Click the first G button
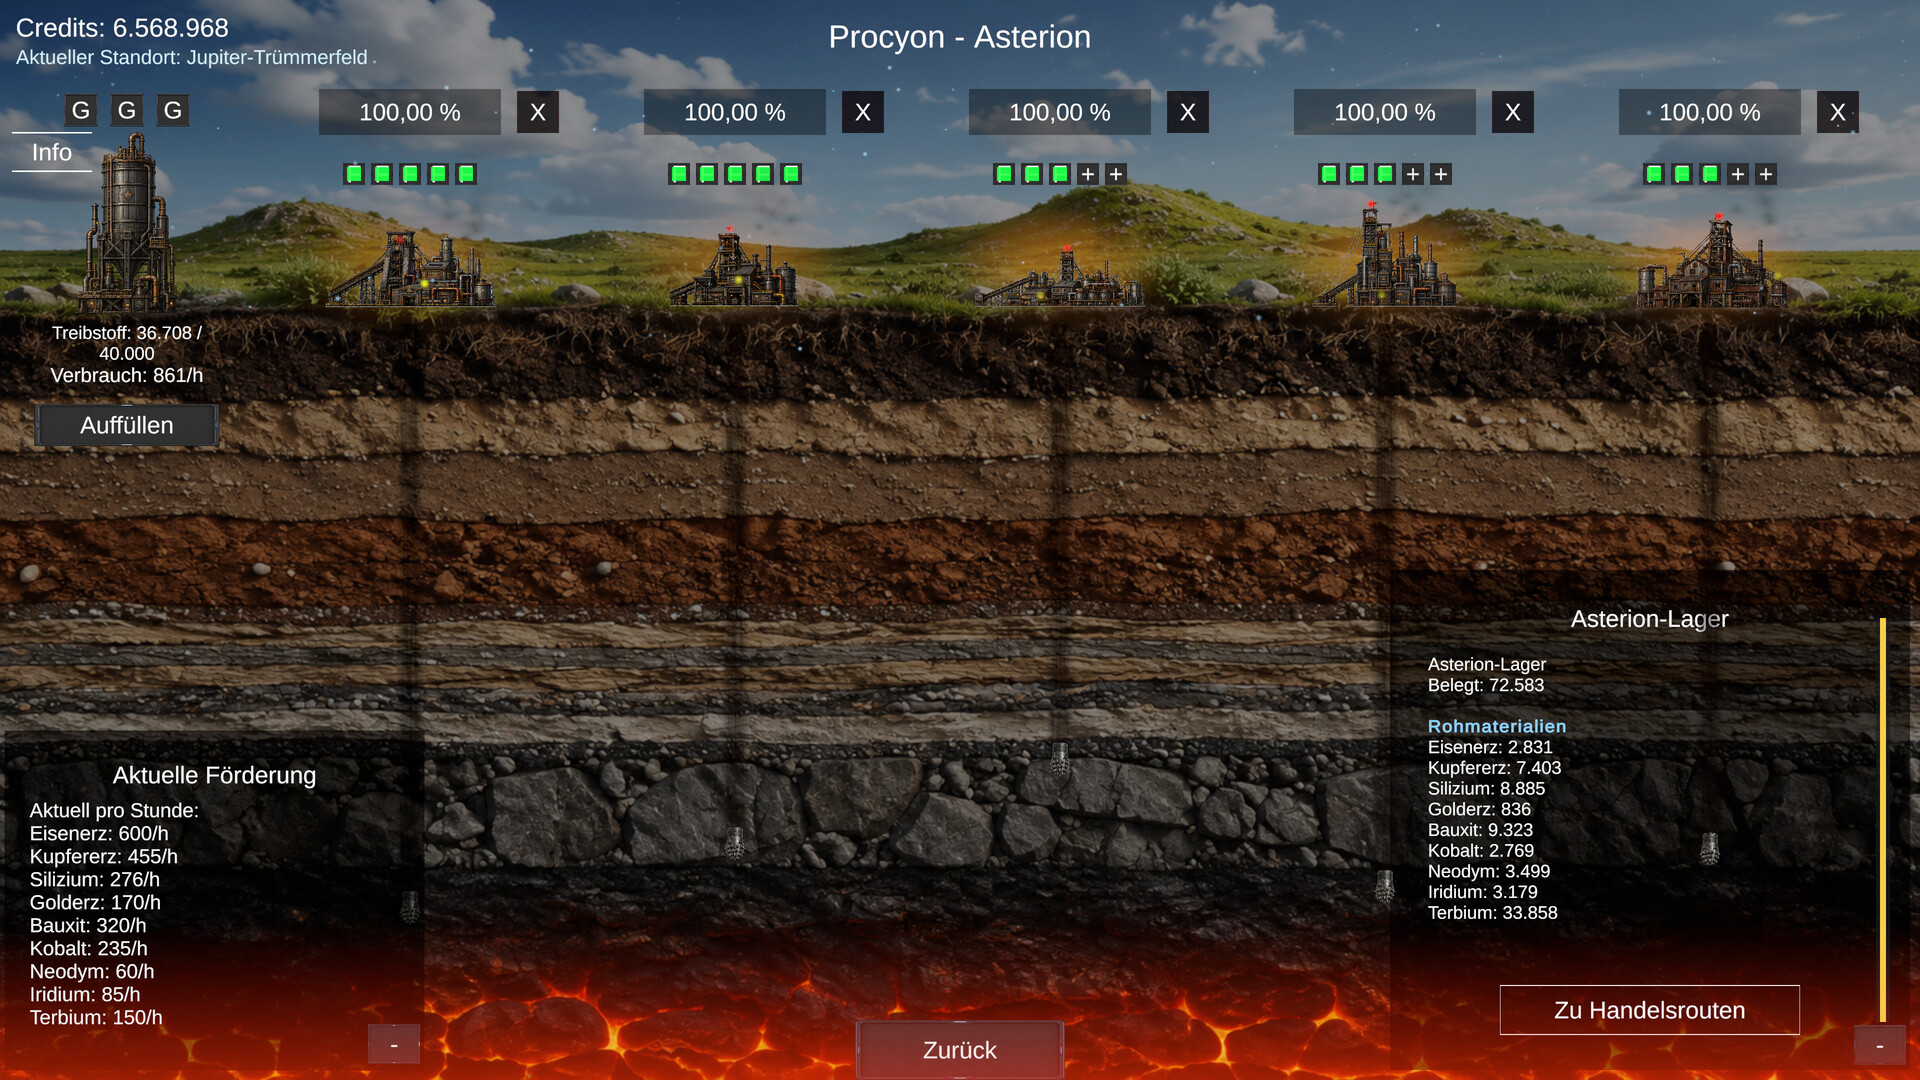1920x1080 pixels. pos(81,110)
